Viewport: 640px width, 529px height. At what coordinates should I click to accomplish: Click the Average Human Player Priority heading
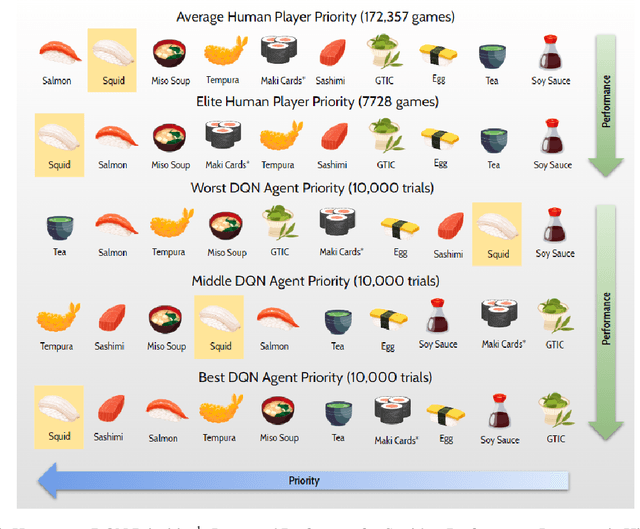click(316, 17)
